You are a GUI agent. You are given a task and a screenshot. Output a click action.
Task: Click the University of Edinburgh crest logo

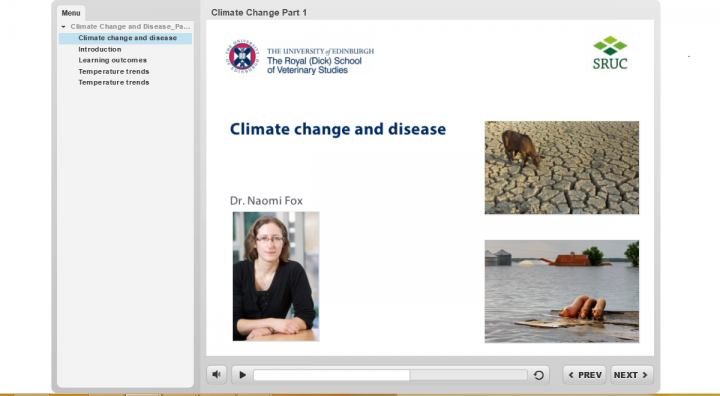[x=242, y=57]
